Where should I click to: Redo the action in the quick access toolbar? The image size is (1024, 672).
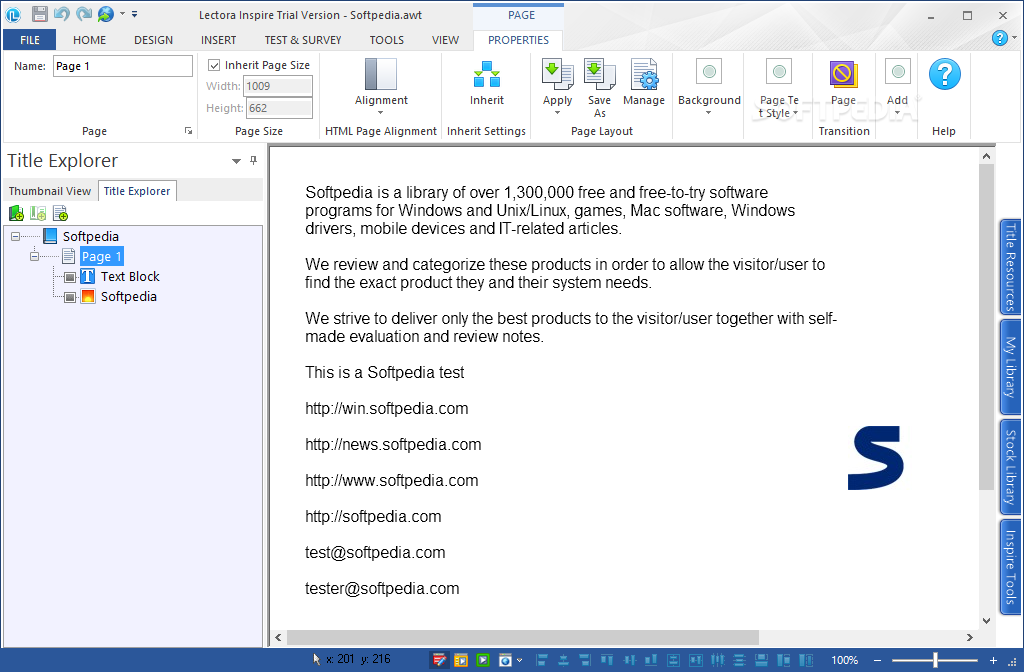tap(84, 14)
